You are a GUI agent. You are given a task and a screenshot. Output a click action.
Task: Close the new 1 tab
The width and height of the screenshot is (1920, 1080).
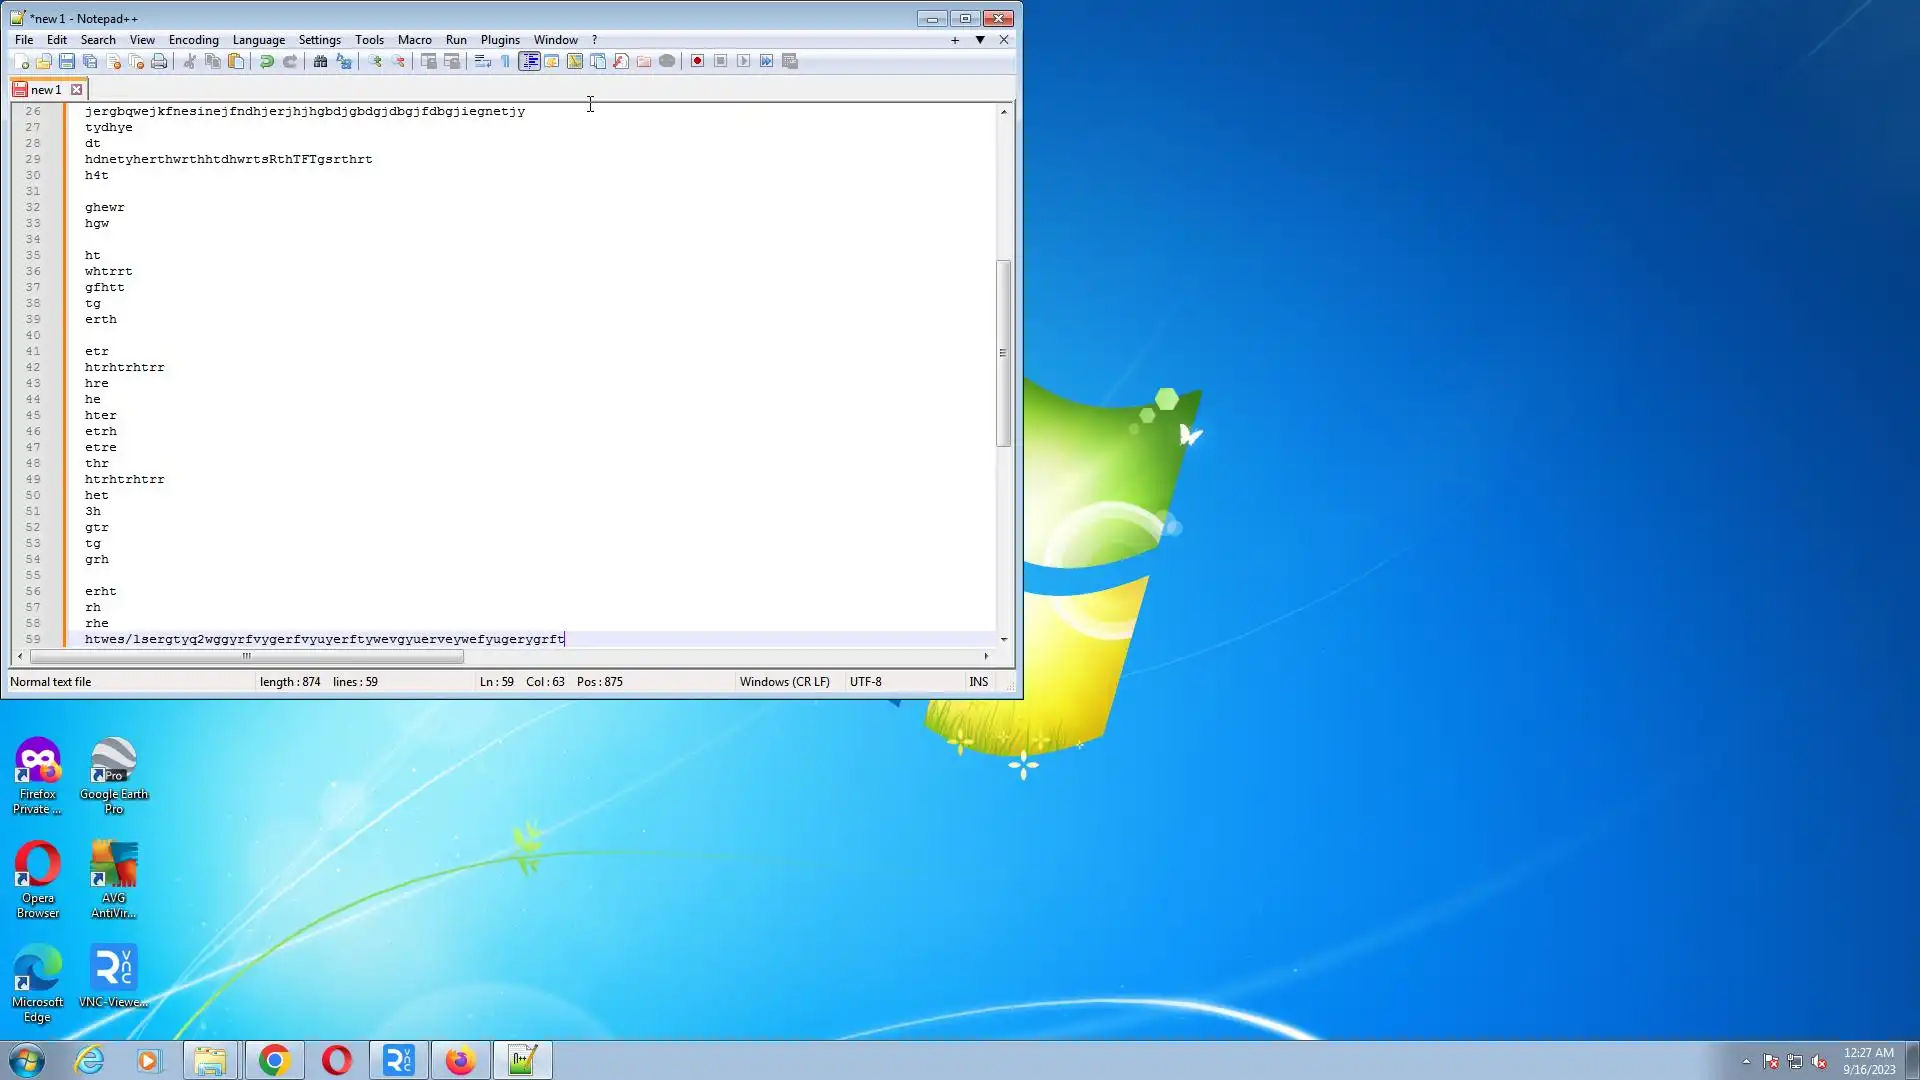click(76, 90)
